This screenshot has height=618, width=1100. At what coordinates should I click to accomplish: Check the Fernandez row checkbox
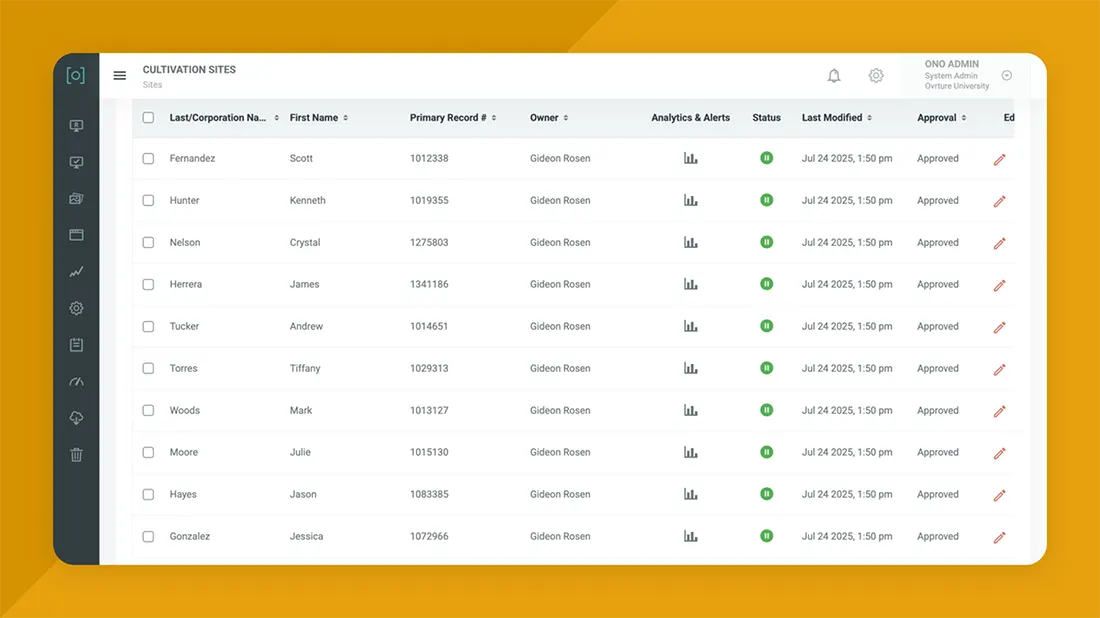point(148,159)
